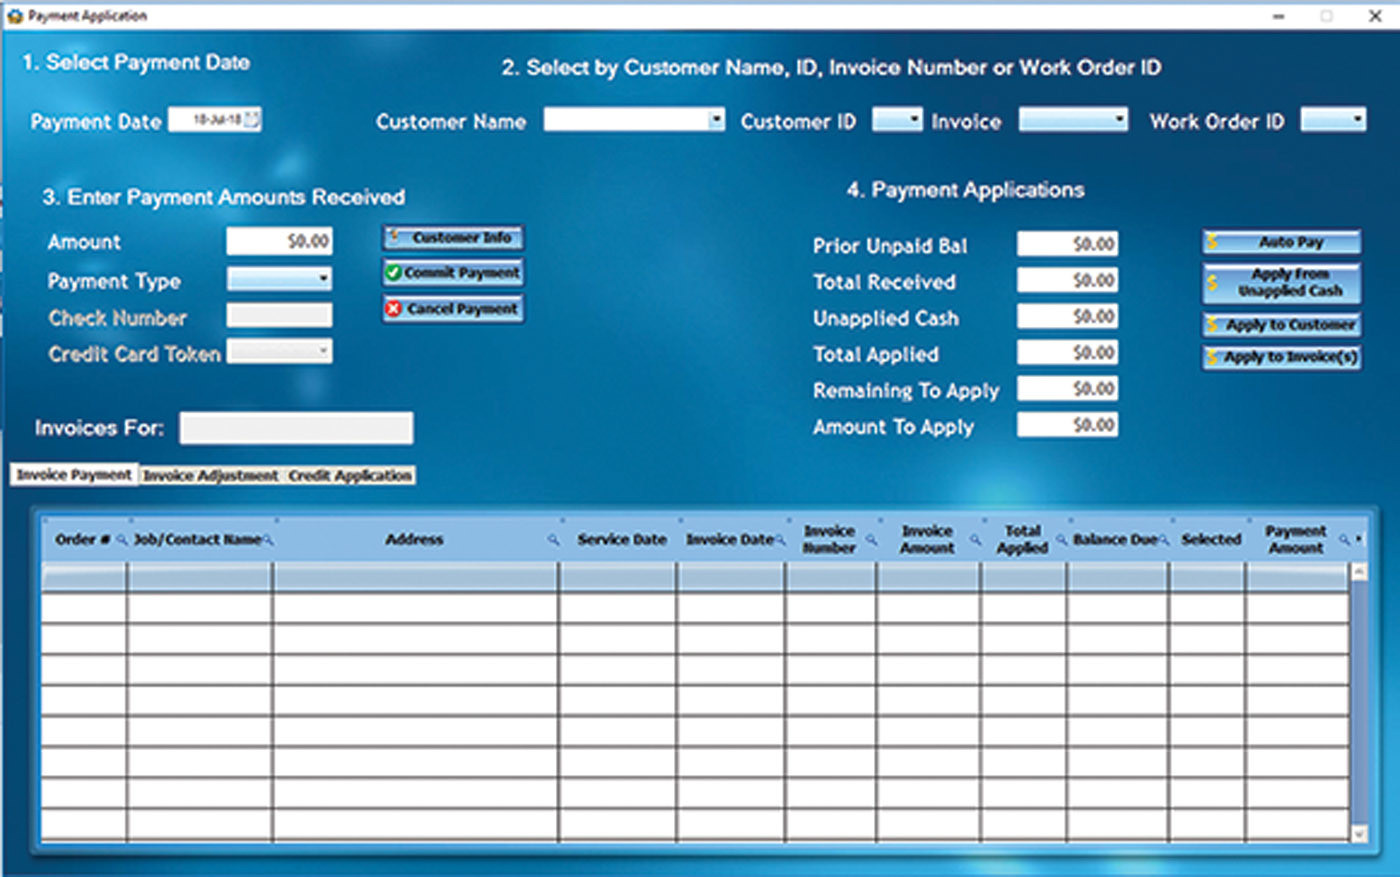Image resolution: width=1400 pixels, height=877 pixels.
Task: Click the Address column search magnifier
Action: (553, 538)
